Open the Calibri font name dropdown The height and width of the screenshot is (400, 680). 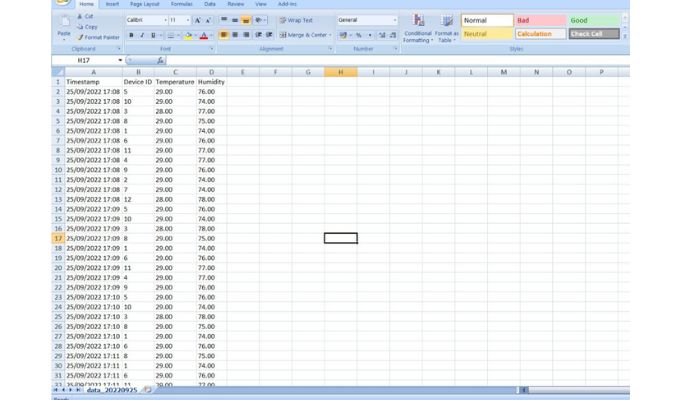pyautogui.click(x=164, y=20)
